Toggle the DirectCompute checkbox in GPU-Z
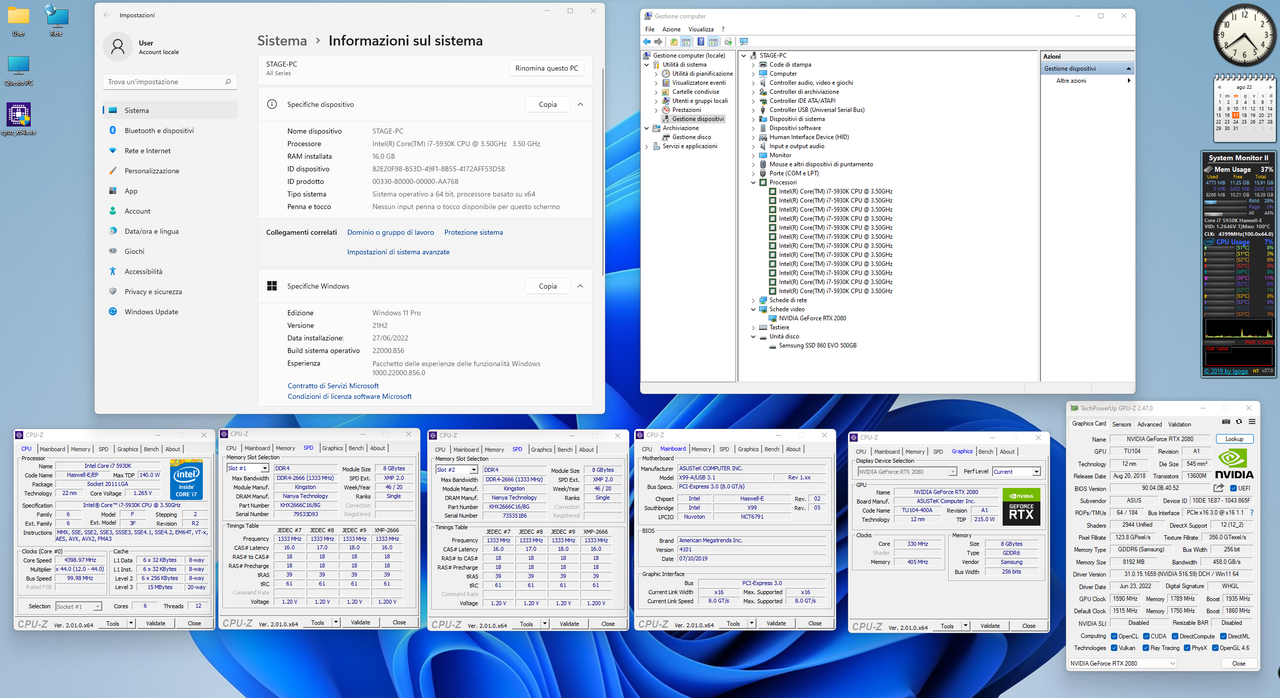Image resolution: width=1280 pixels, height=698 pixels. pyautogui.click(x=1175, y=636)
